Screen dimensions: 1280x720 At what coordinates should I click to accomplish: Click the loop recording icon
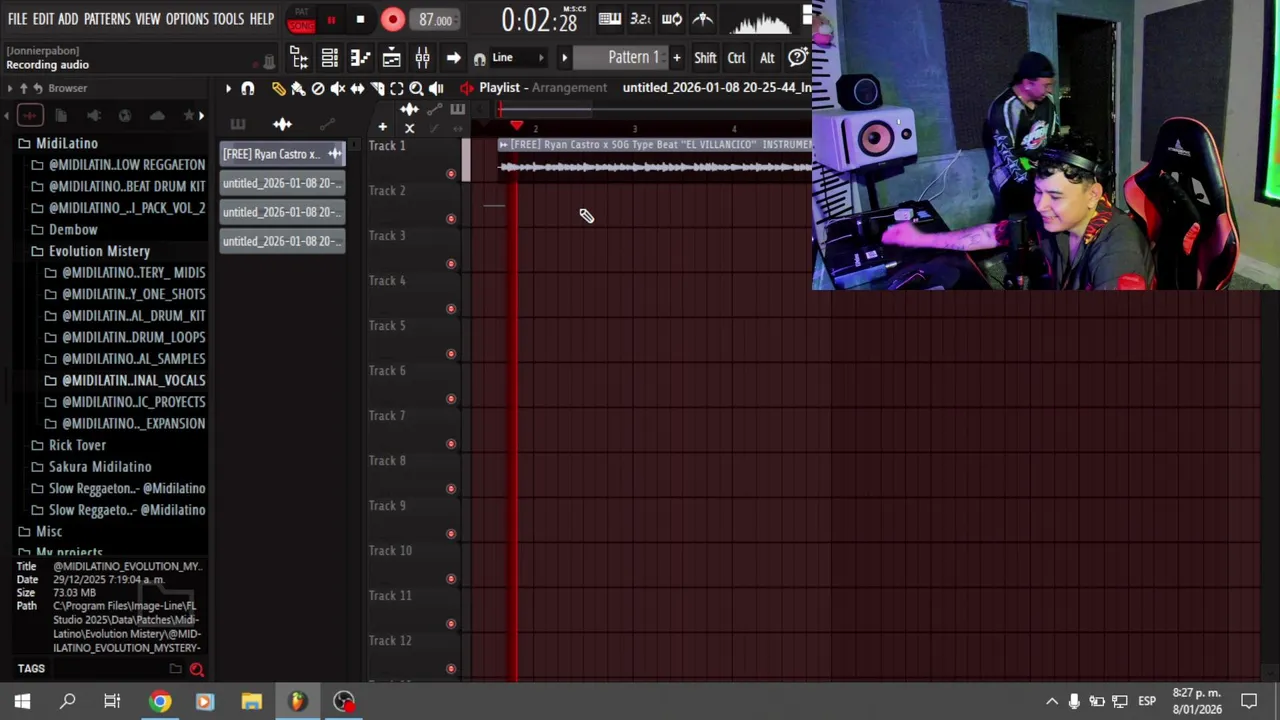click(x=672, y=19)
